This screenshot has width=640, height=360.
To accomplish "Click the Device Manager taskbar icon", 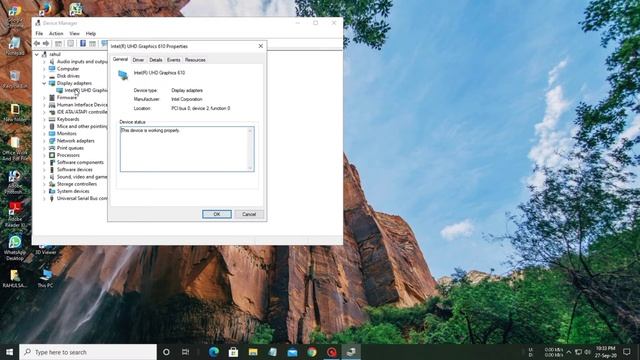I will point(351,352).
